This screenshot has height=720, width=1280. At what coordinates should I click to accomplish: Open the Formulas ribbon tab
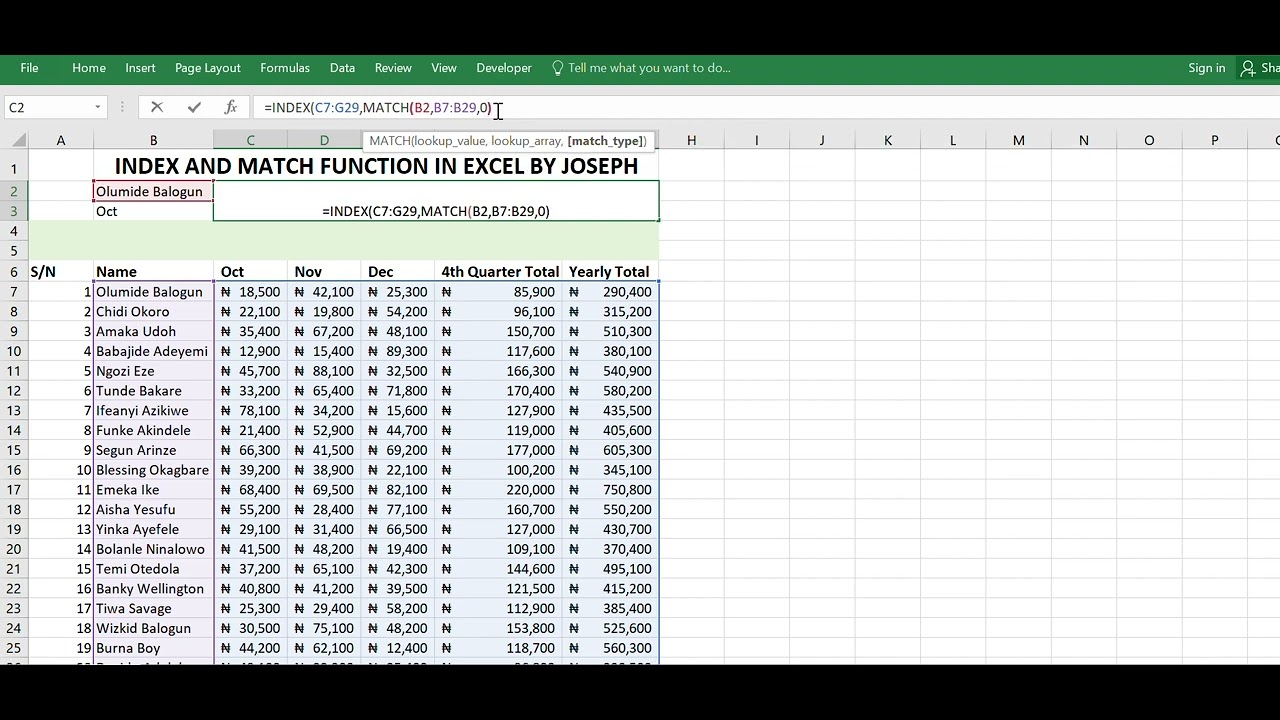point(285,68)
